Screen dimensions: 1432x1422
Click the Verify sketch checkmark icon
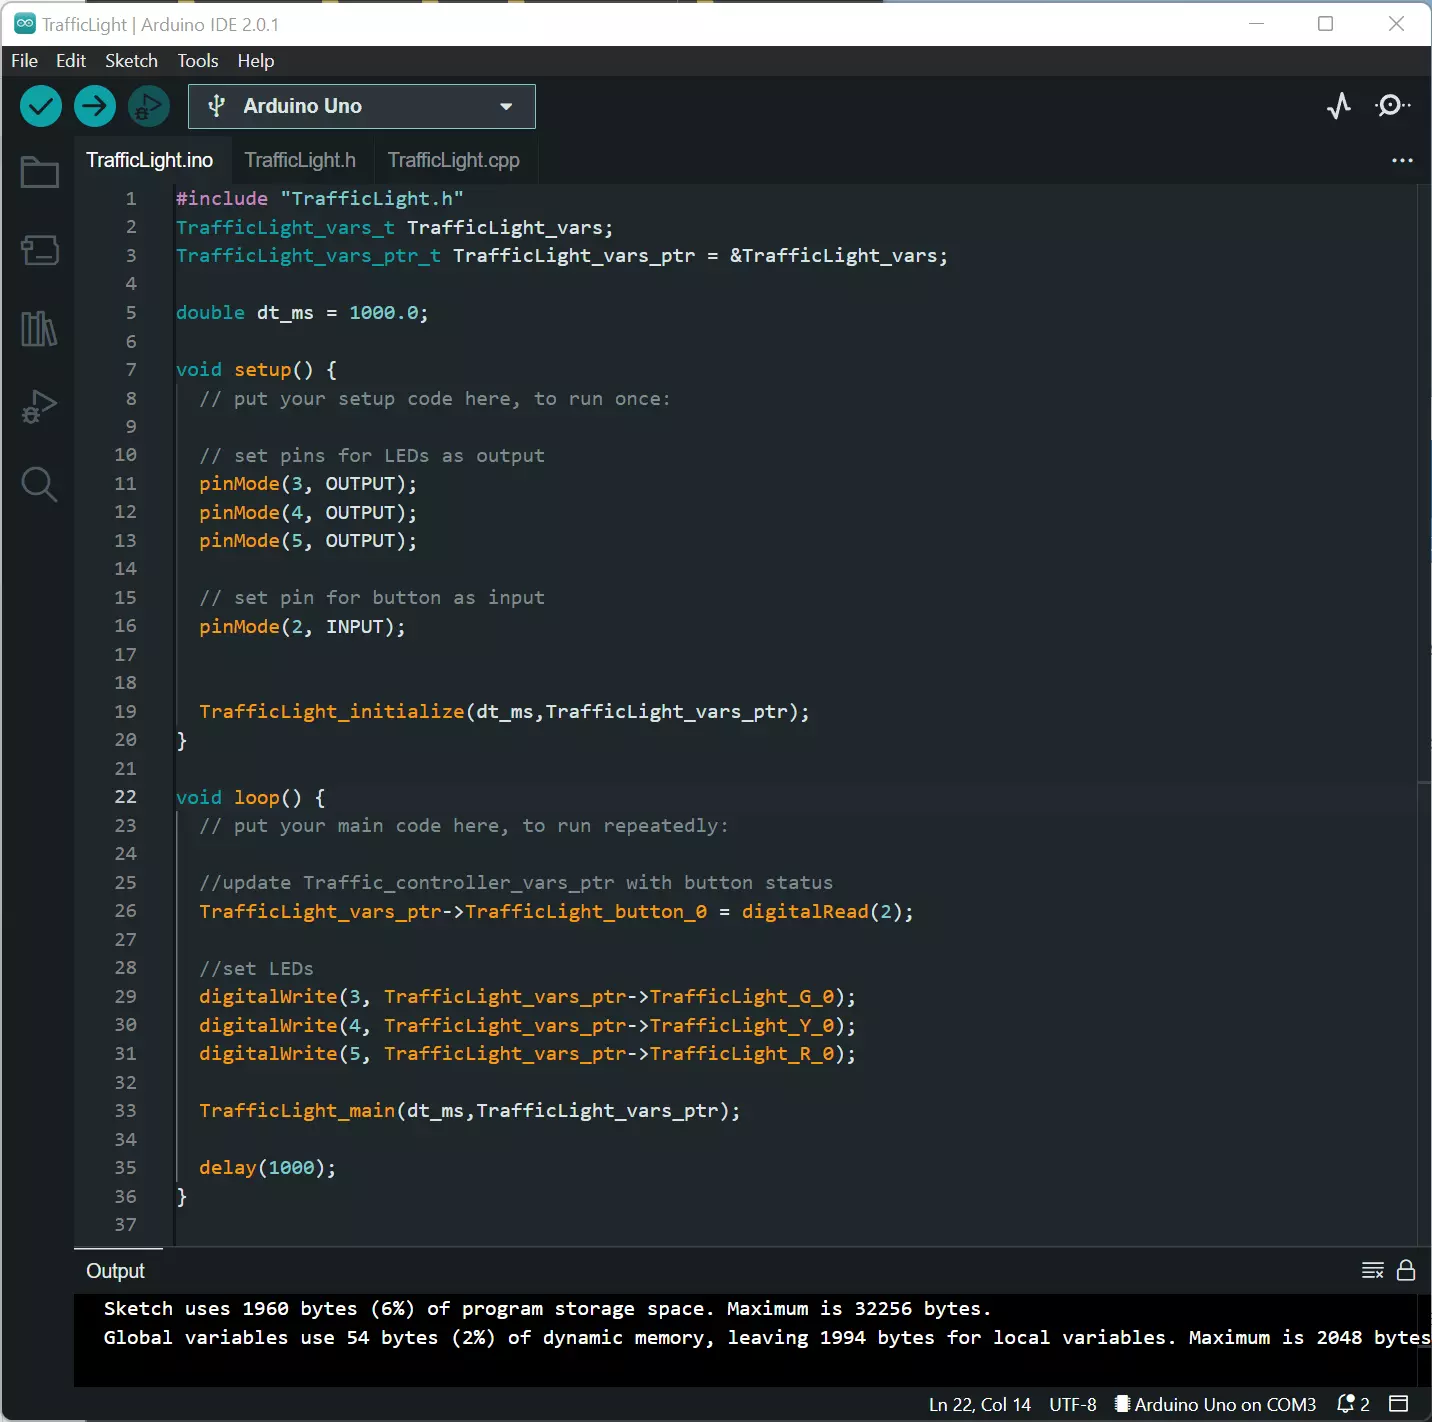40,106
